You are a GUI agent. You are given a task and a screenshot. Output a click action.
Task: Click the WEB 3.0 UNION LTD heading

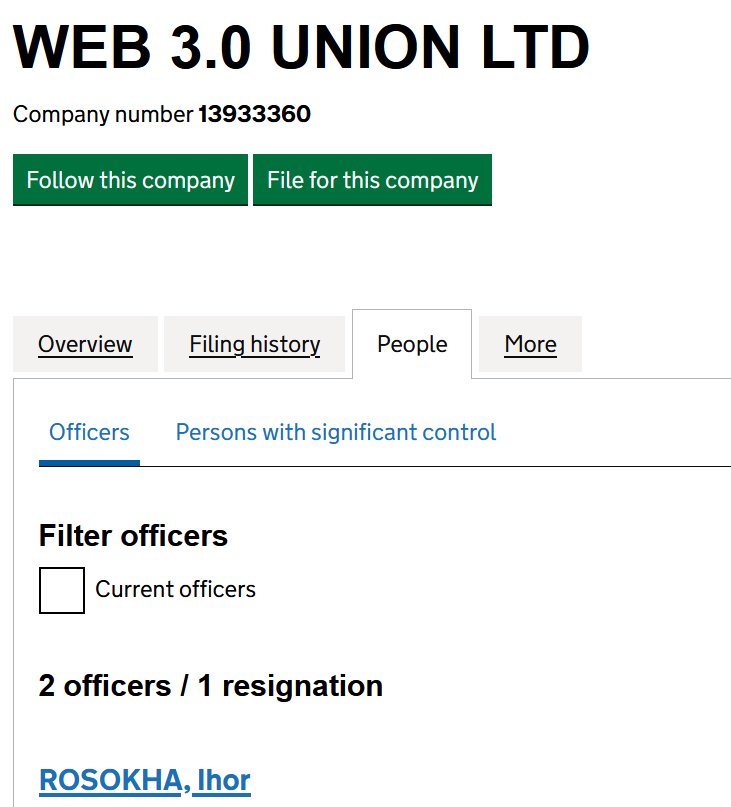(x=301, y=47)
